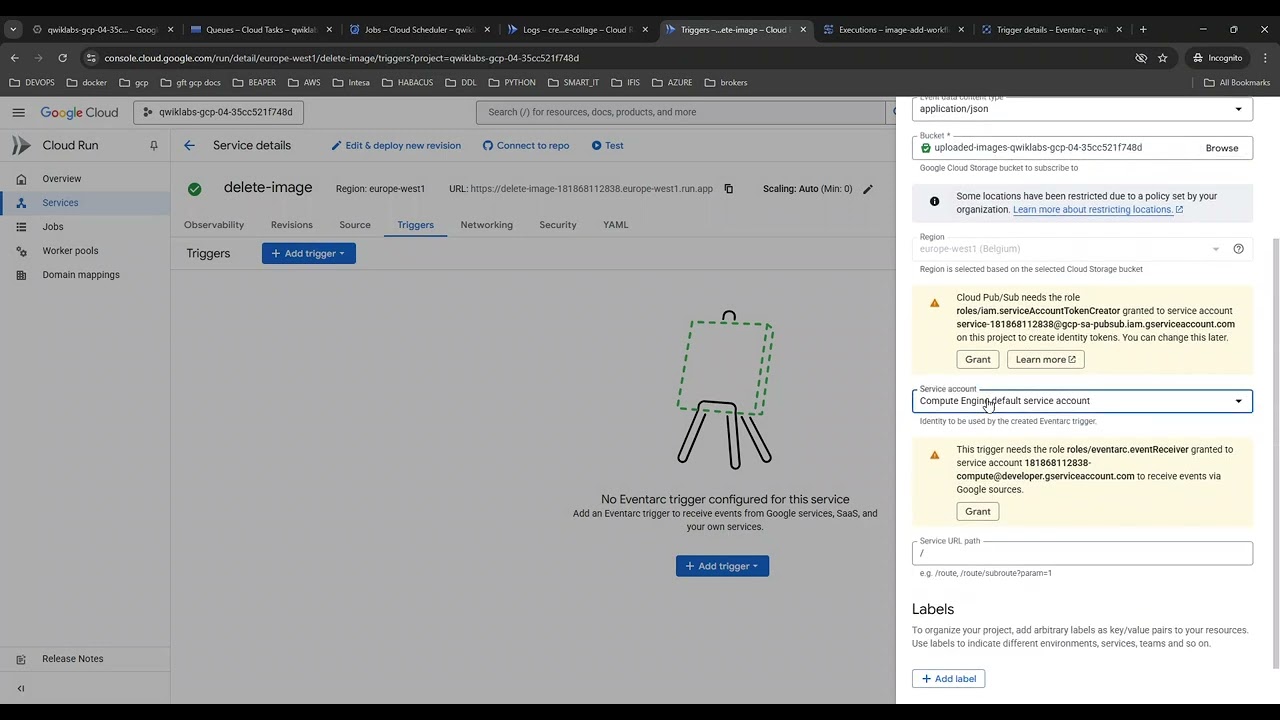The height and width of the screenshot is (720, 1280).
Task: Switch to the Executions – image-add-workflow tab
Action: 894,30
